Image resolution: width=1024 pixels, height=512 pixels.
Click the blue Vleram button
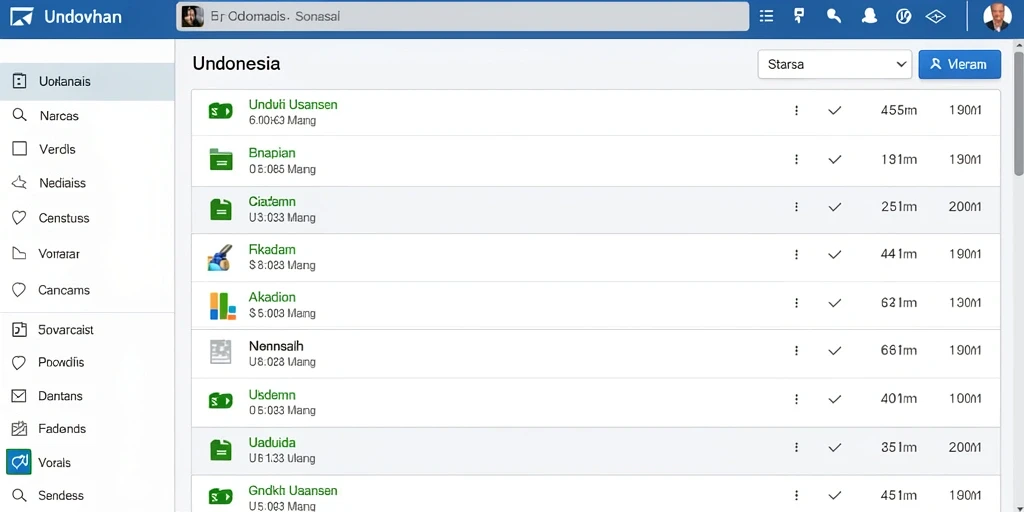(959, 65)
